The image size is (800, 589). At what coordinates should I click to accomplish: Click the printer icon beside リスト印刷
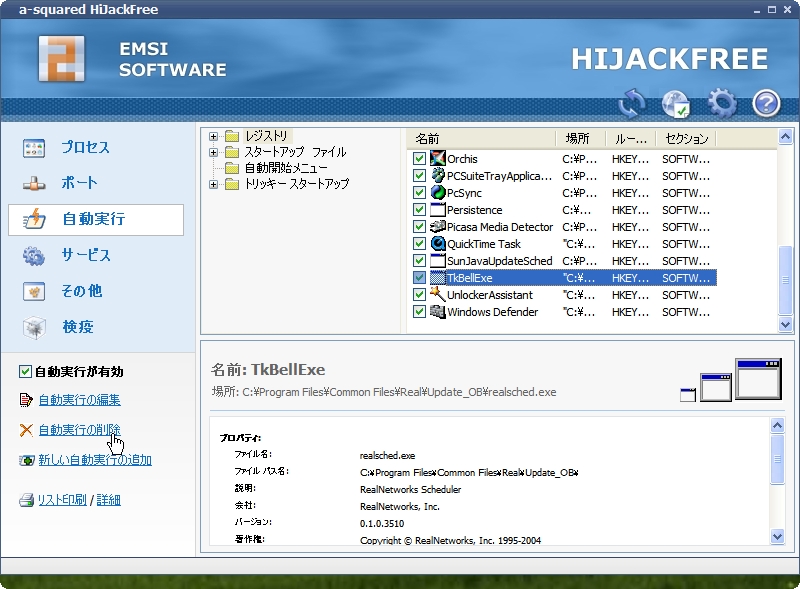[x=26, y=500]
